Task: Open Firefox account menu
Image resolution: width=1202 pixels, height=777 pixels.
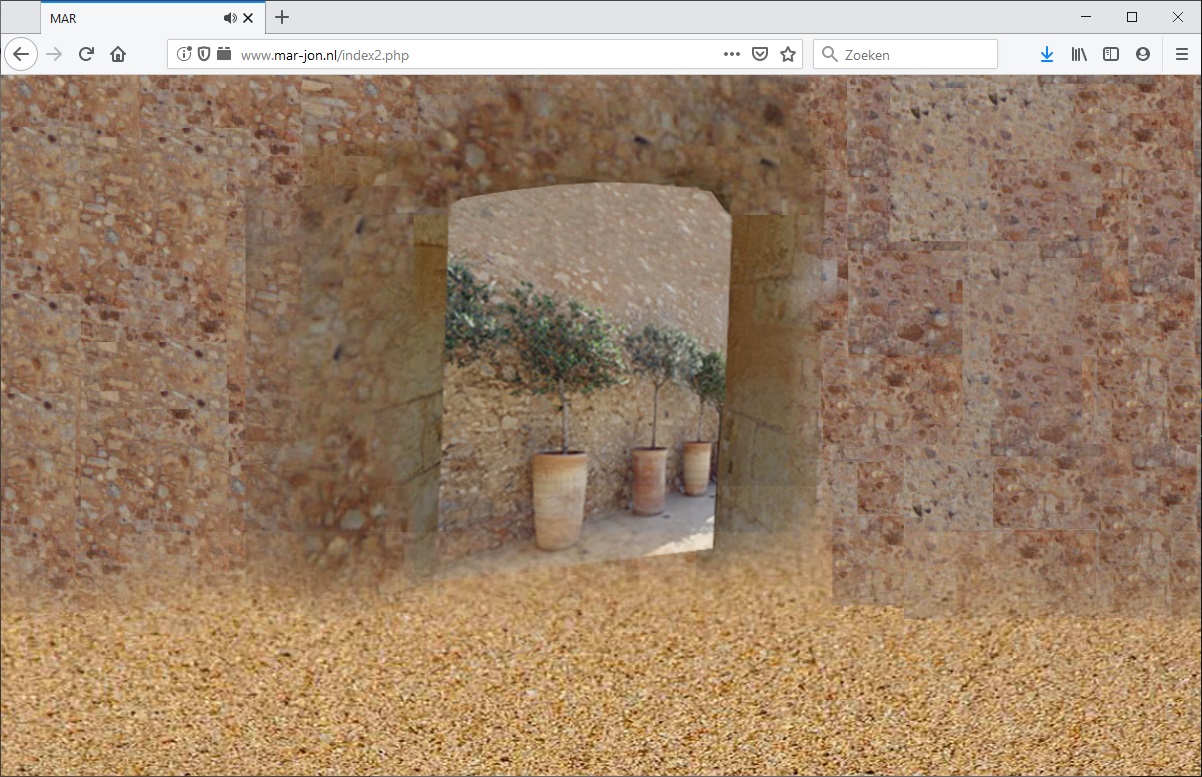Action: coord(1143,54)
